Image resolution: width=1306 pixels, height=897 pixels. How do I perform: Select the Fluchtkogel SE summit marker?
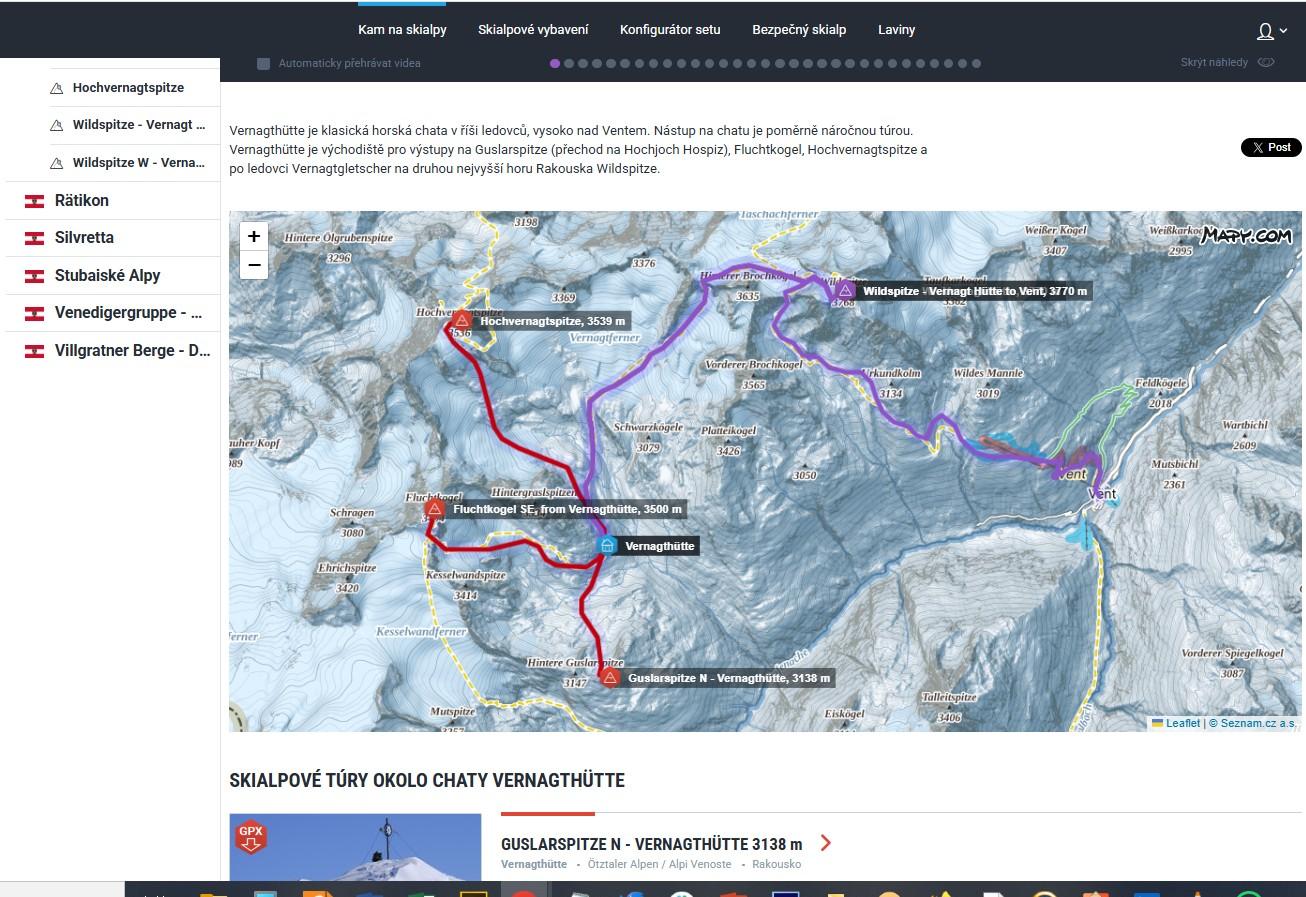(x=434, y=509)
